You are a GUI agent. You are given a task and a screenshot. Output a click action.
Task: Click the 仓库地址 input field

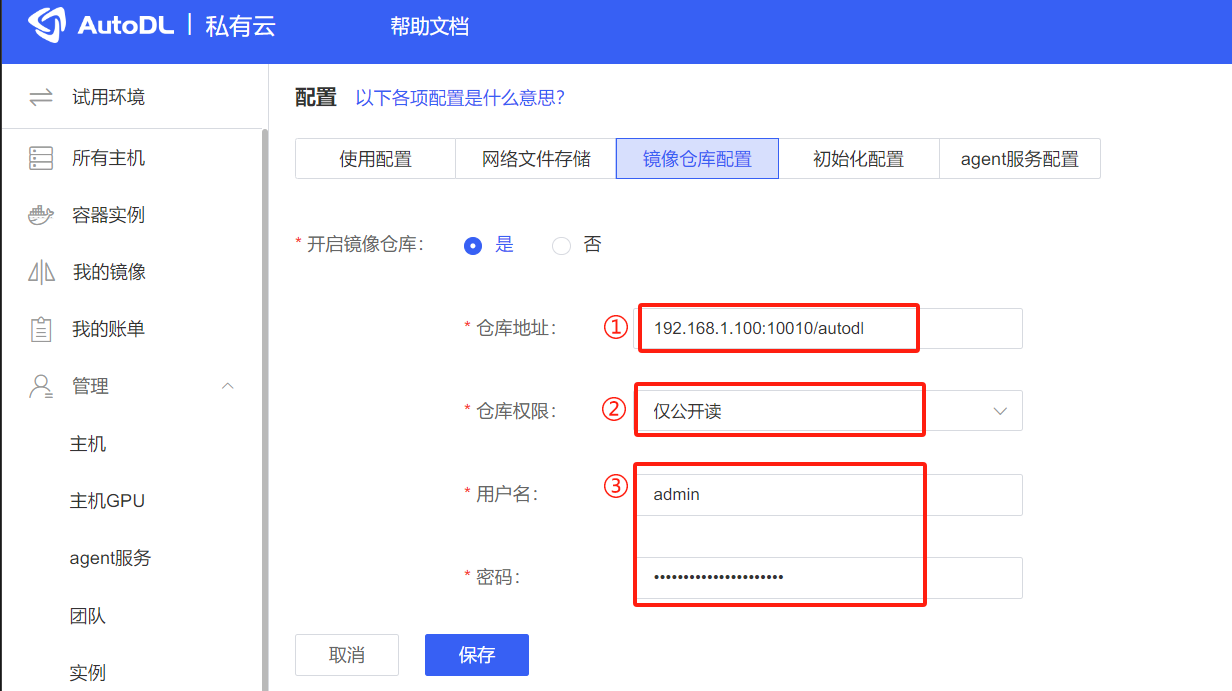click(x=778, y=327)
